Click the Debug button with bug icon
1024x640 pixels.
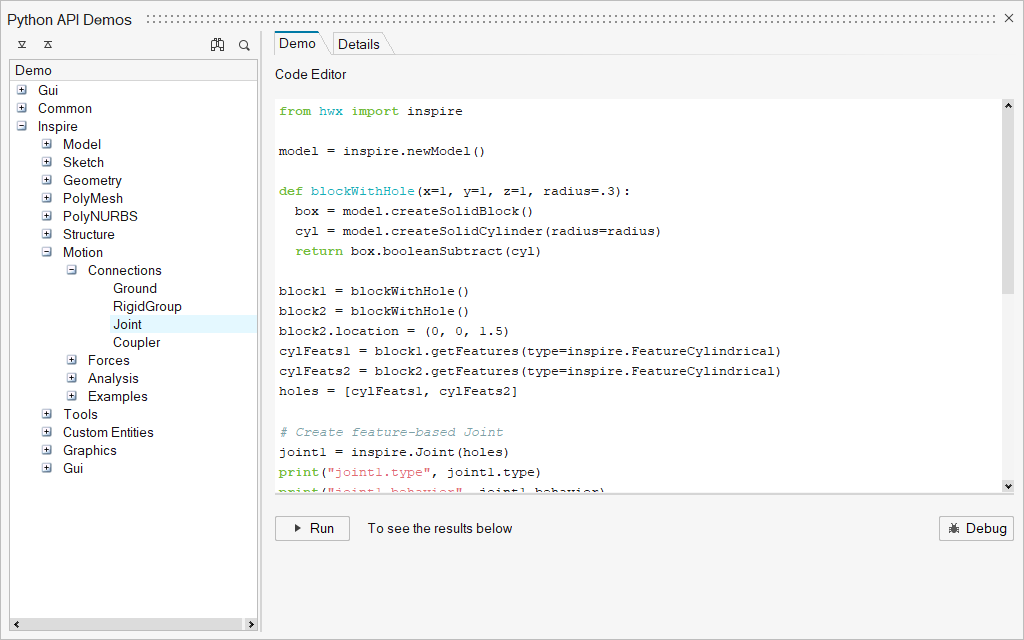(976, 528)
